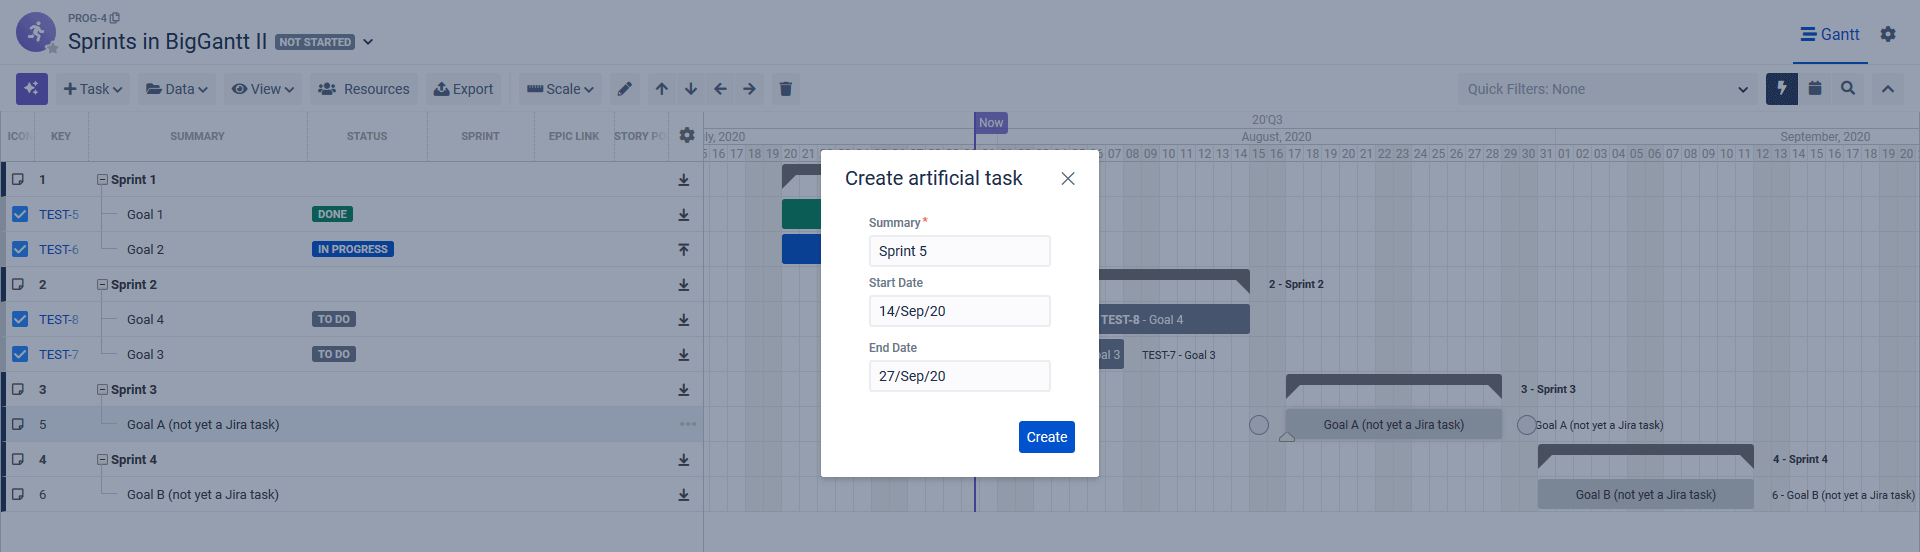Screen dimensions: 1920x552
Task: Click the End Date field
Action: [x=960, y=376]
